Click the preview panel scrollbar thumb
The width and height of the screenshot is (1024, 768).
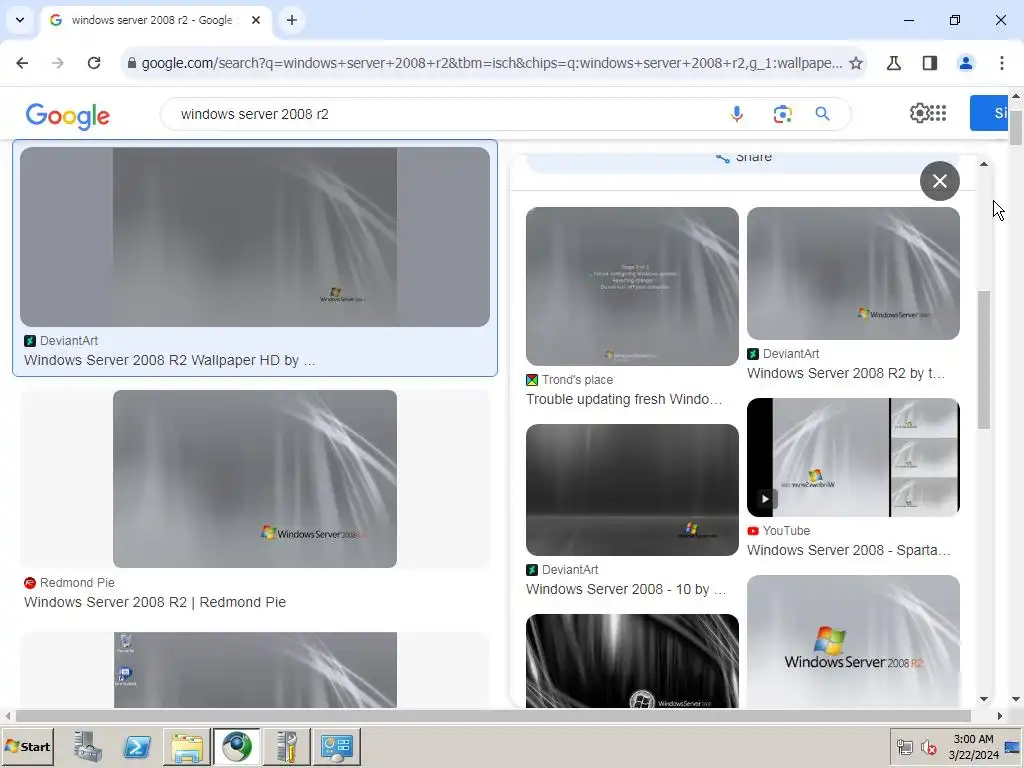(984, 360)
